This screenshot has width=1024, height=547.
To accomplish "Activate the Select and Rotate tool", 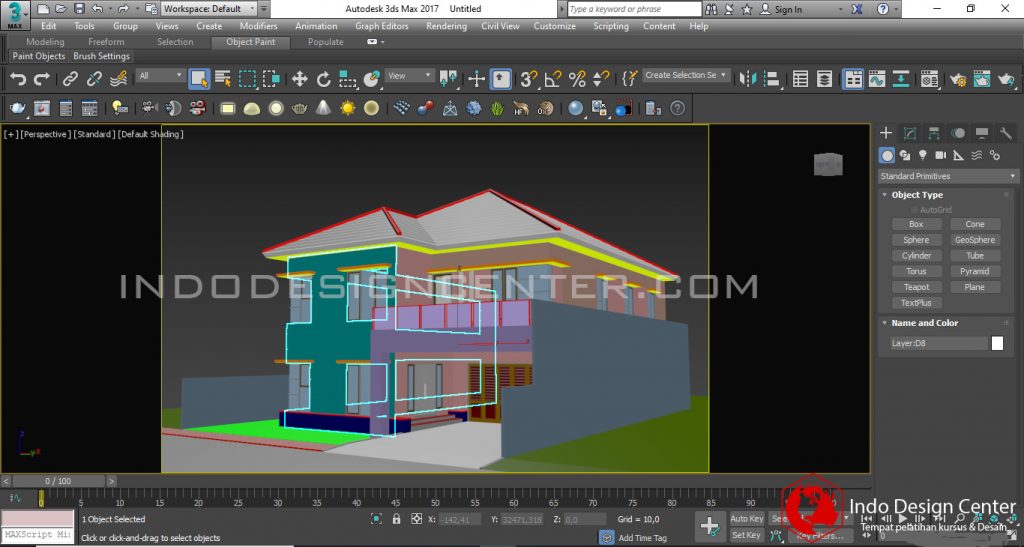I will pos(323,79).
